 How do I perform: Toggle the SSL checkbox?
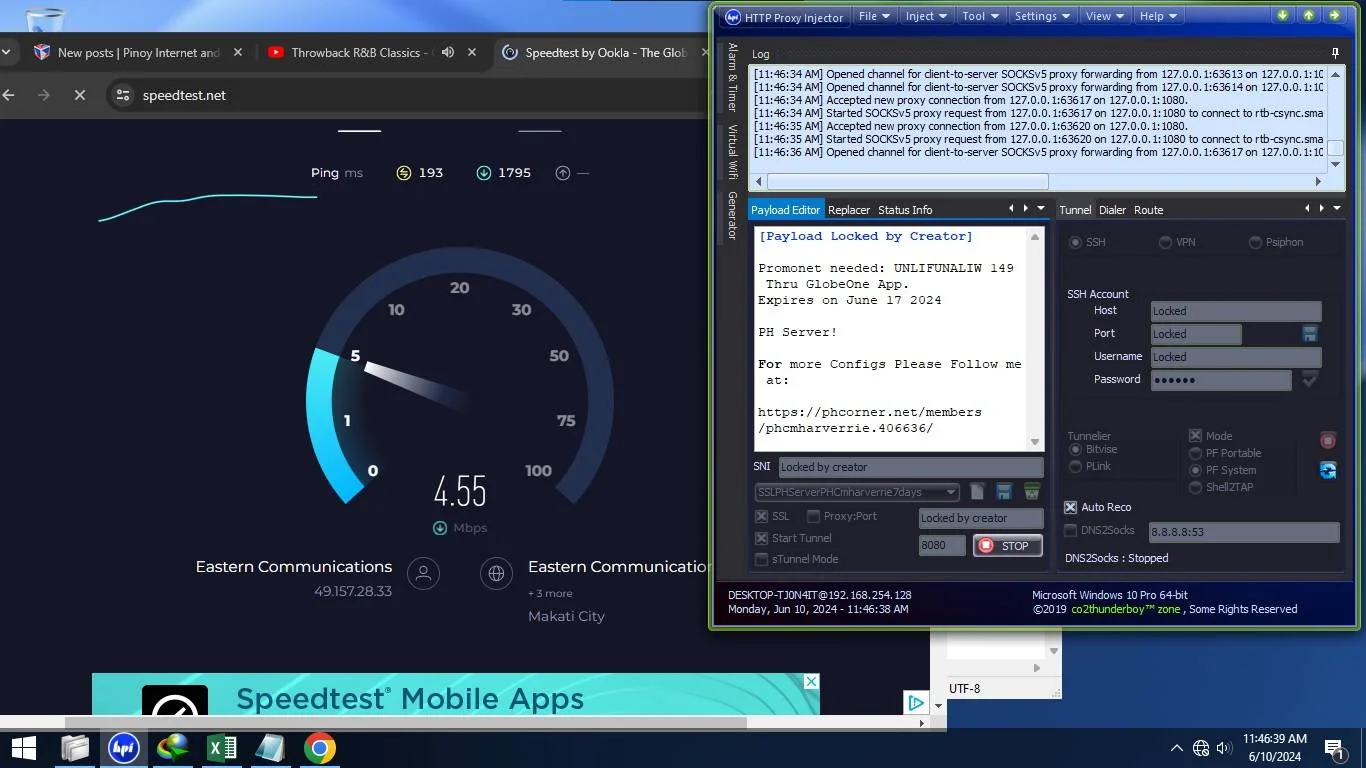tap(762, 517)
